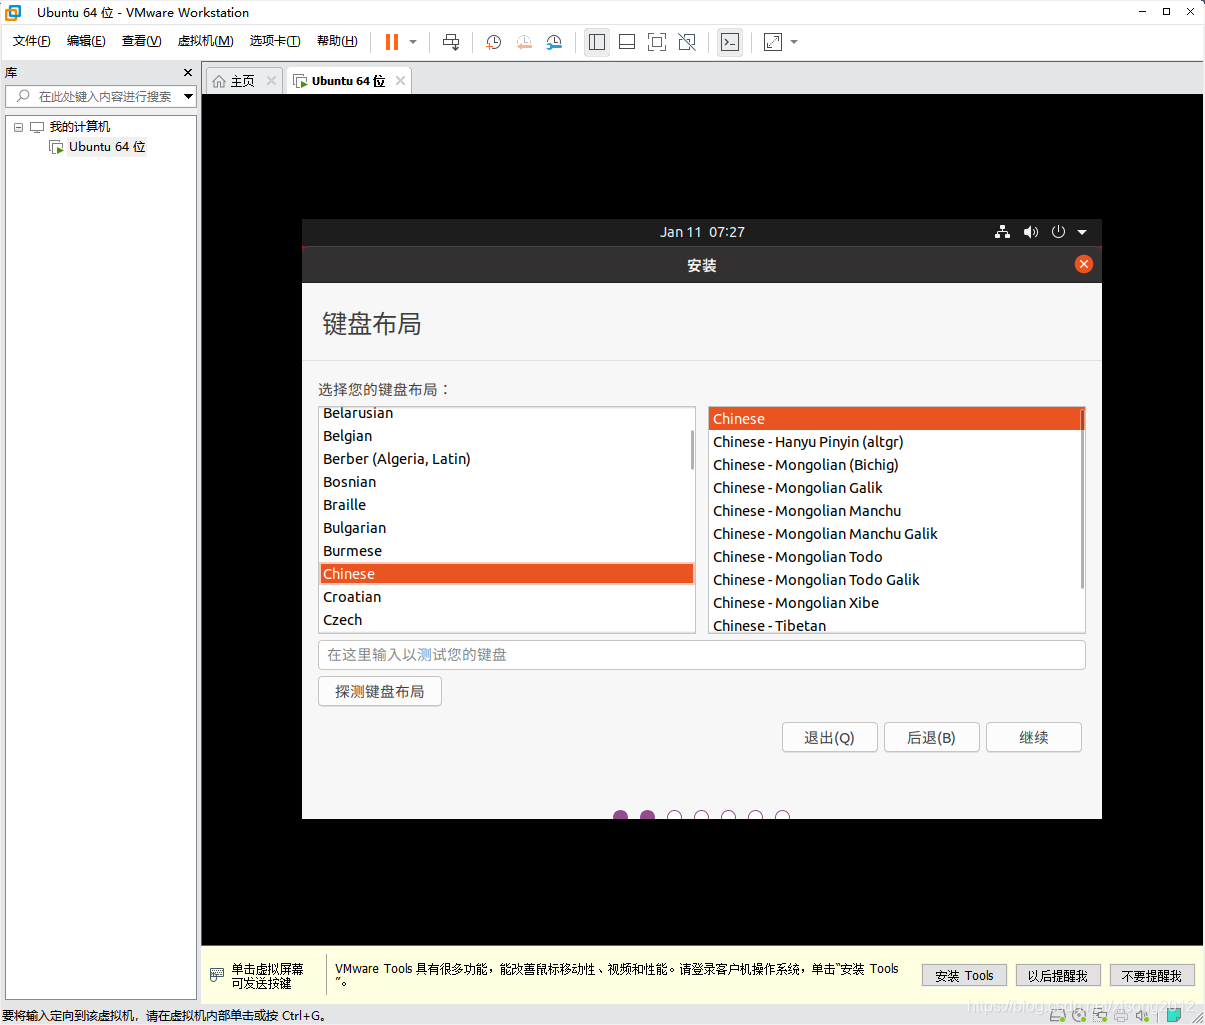
Task: Open the 编辑(E) menu
Action: pos(86,41)
